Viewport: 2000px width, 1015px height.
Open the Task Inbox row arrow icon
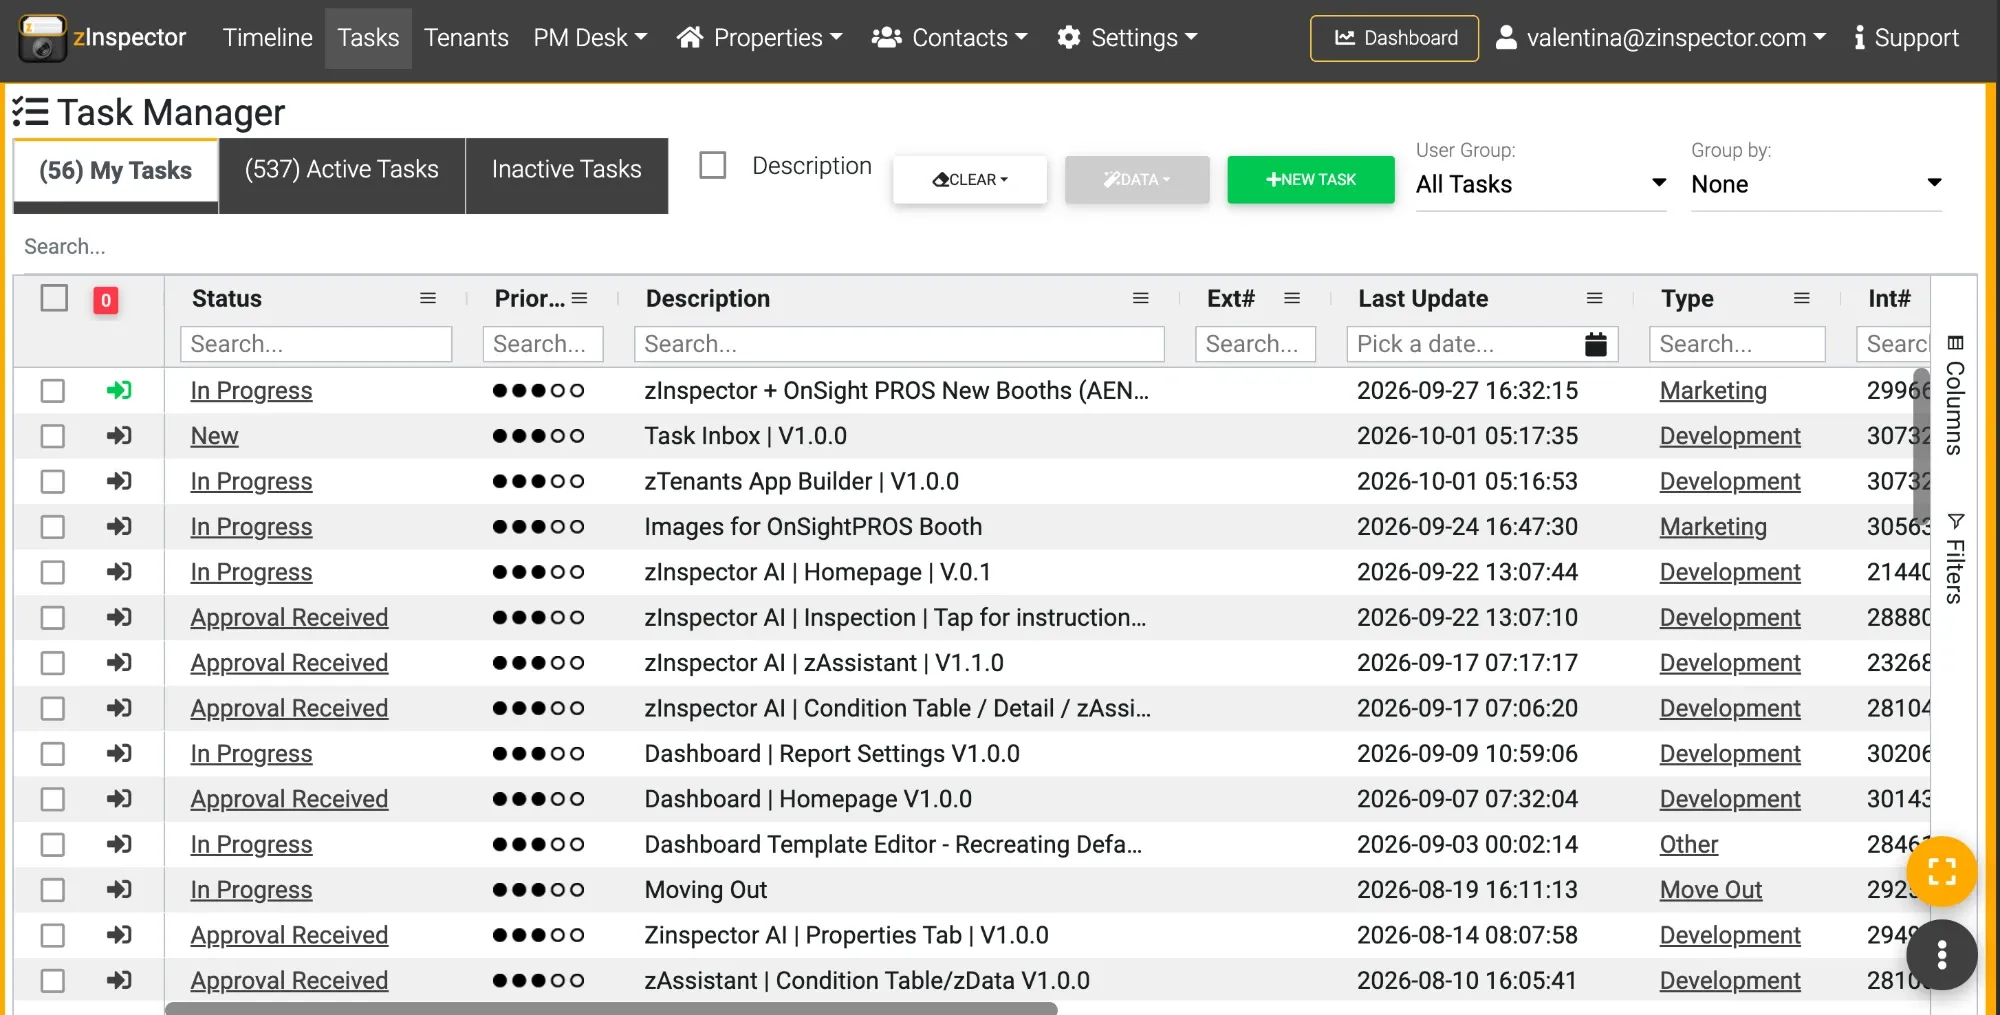[119, 436]
